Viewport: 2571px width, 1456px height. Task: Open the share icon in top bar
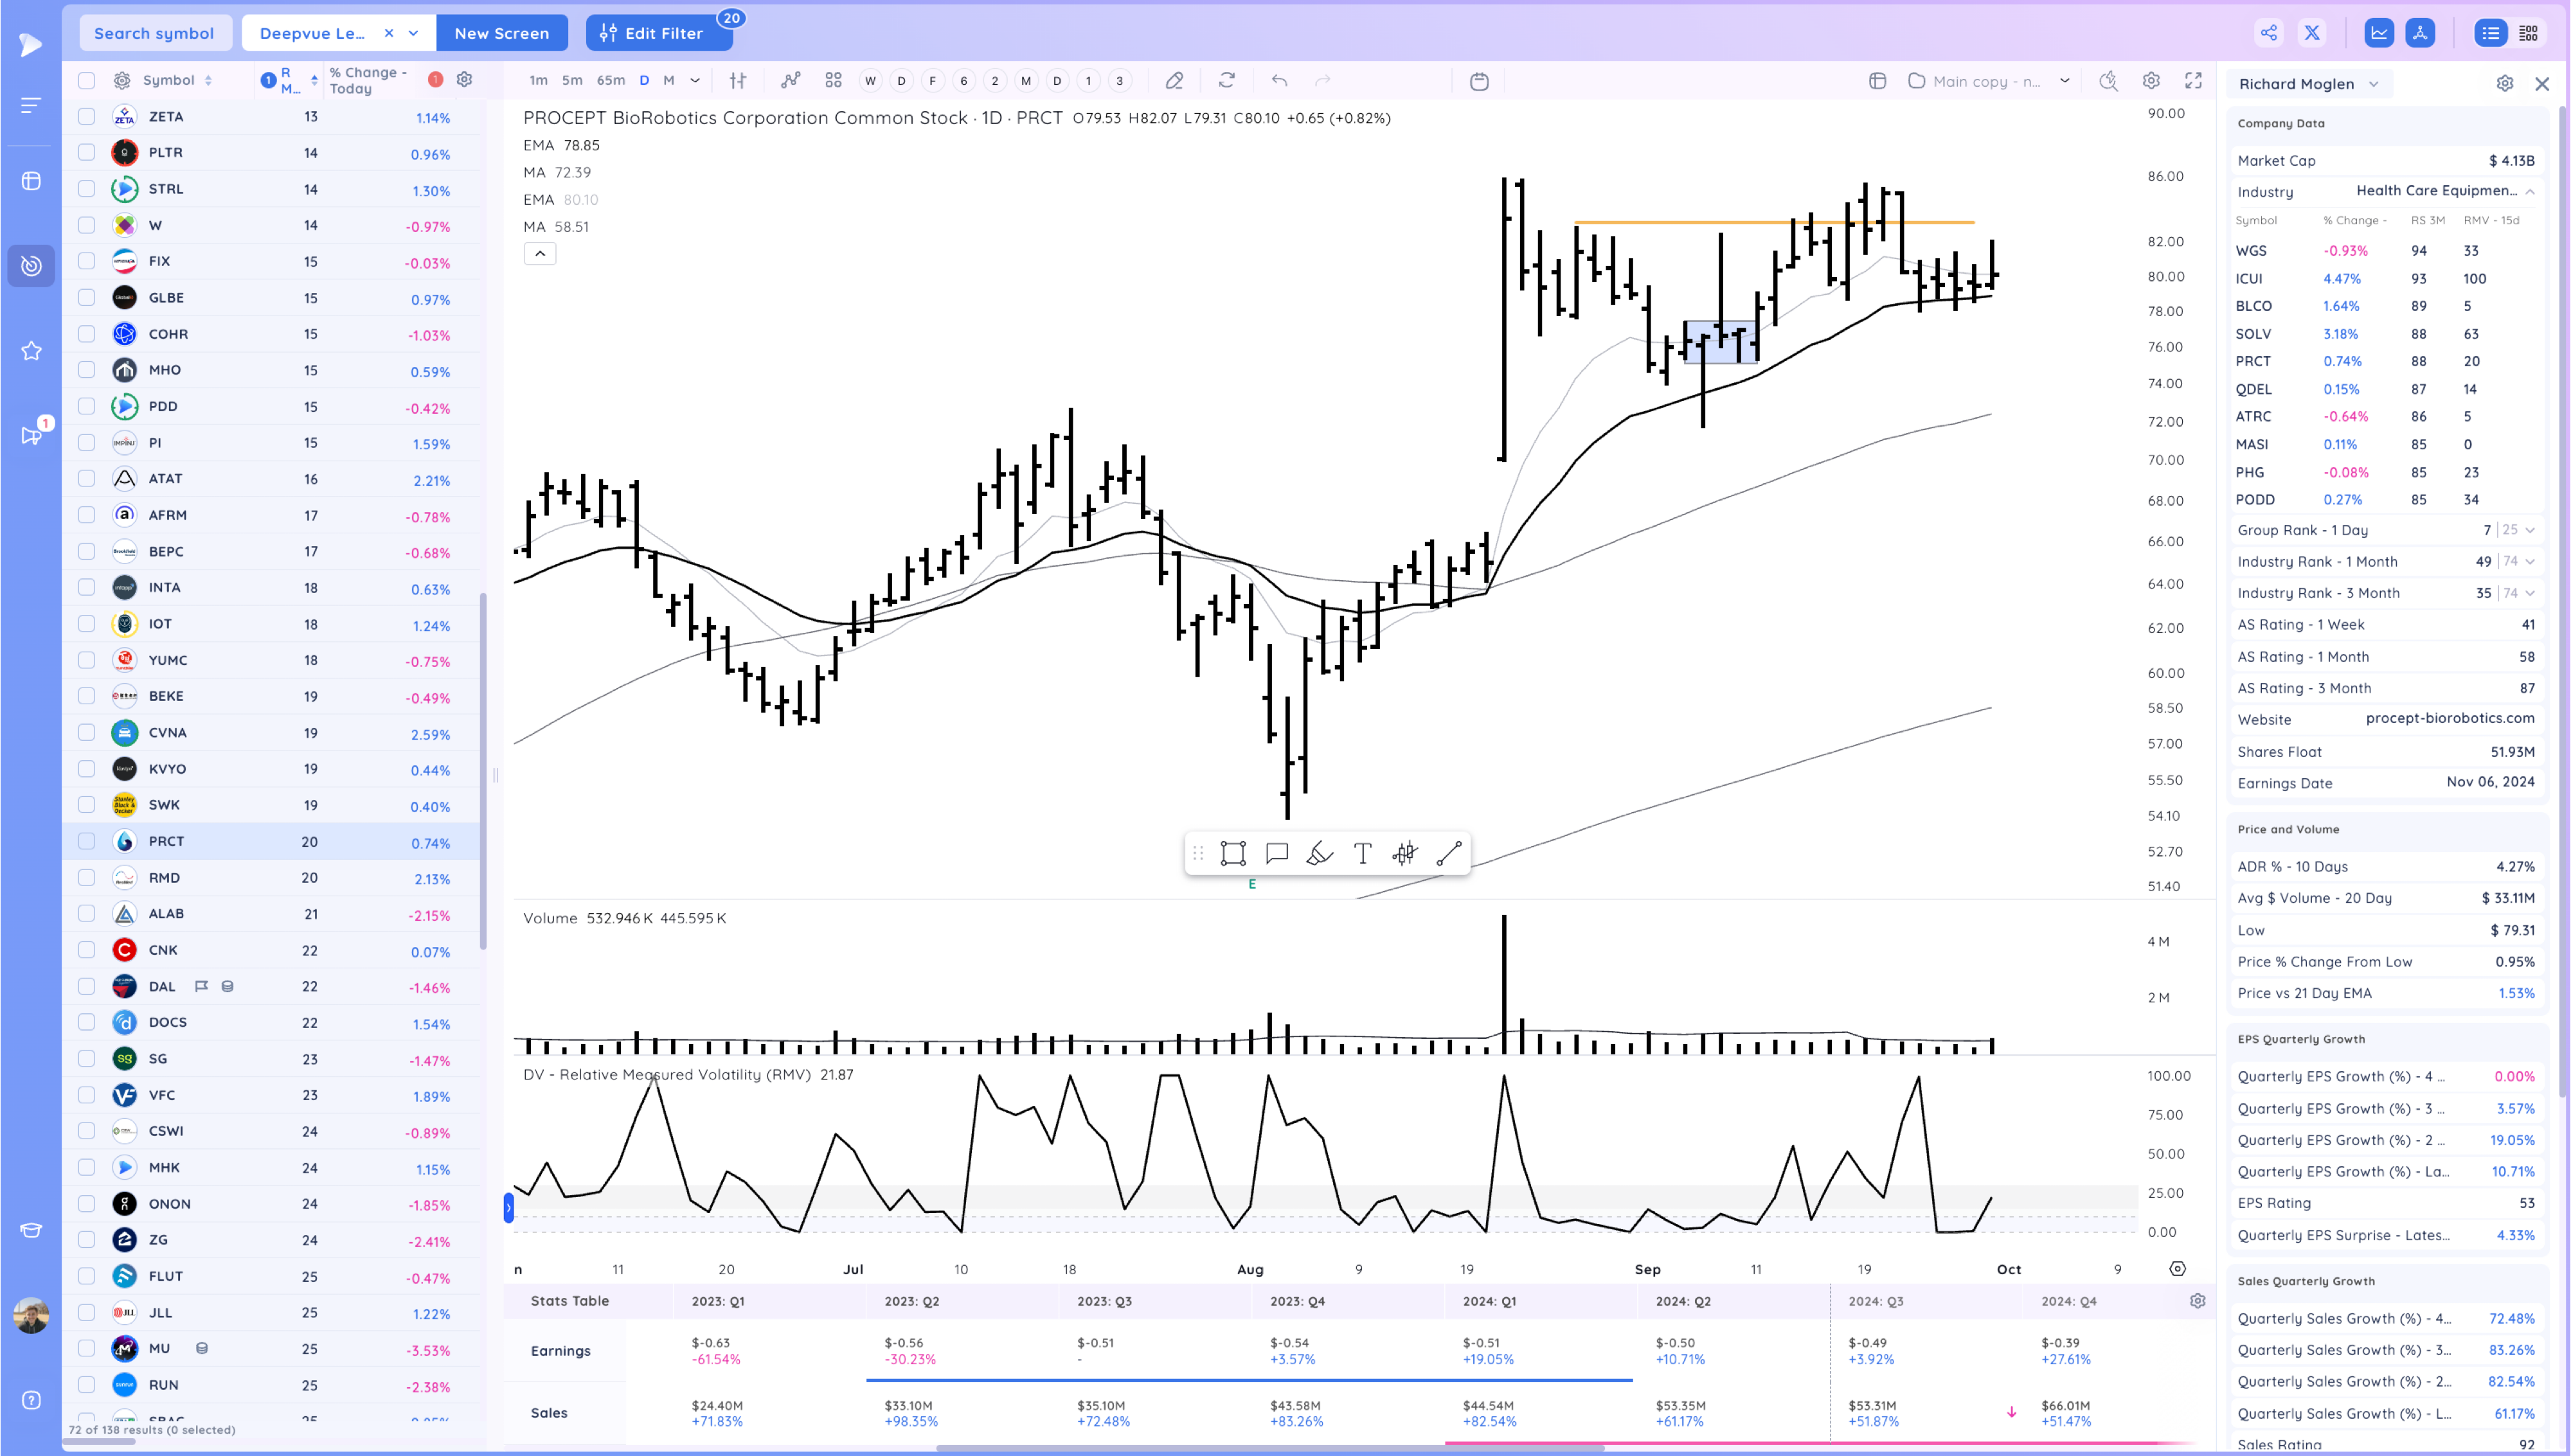[2268, 33]
